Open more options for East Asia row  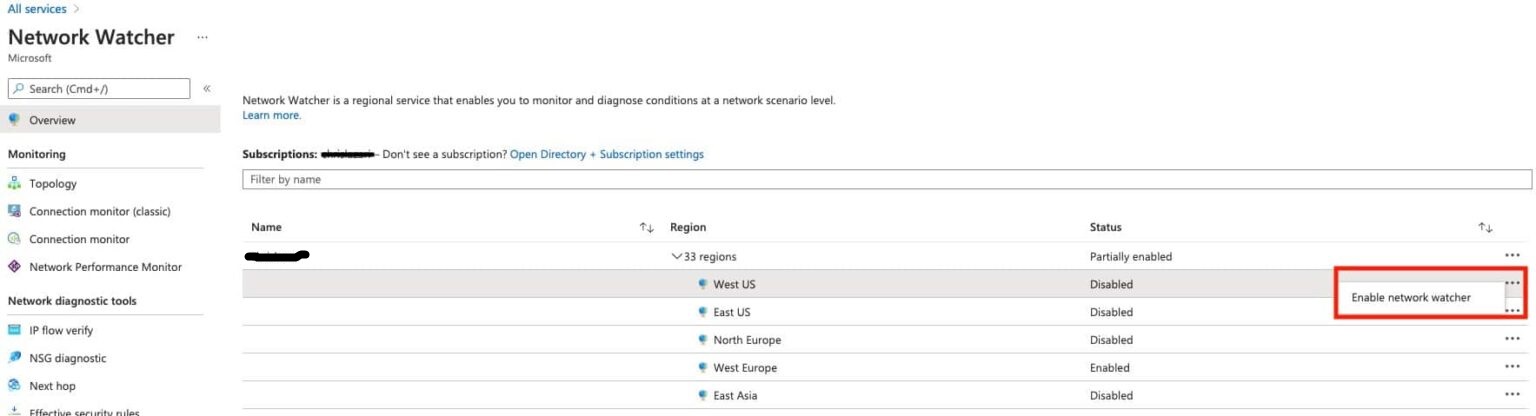tap(1512, 395)
